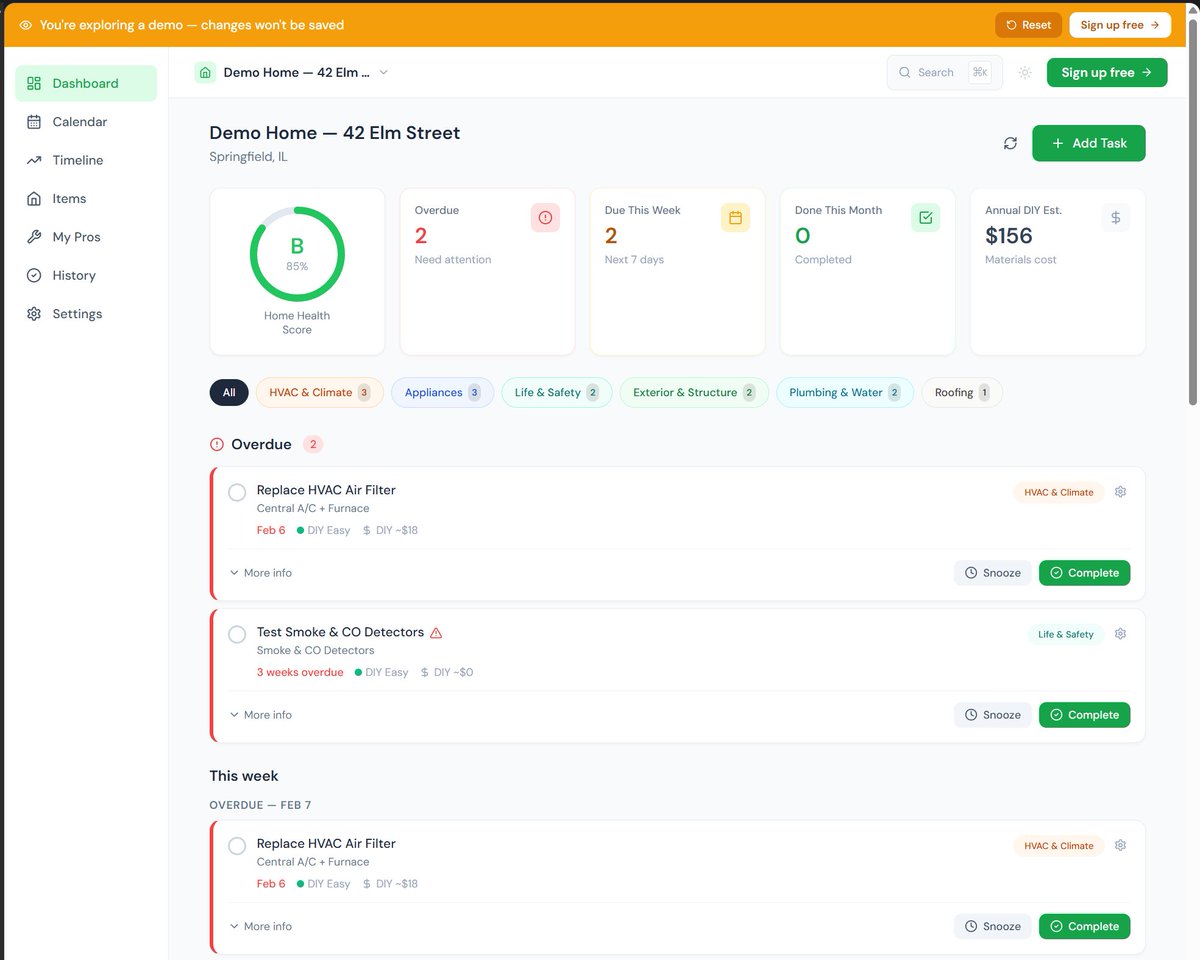Click Demo Home — 42 Elm Street heading

335,133
